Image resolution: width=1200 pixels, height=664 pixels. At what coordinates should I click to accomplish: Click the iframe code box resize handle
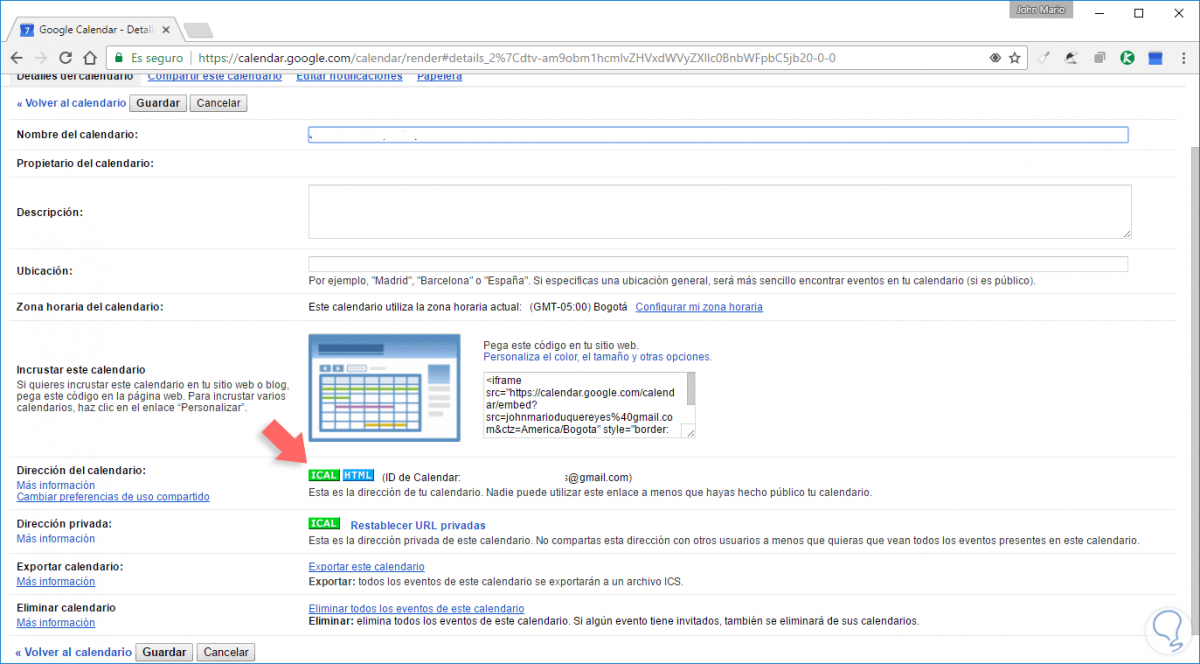click(x=689, y=431)
